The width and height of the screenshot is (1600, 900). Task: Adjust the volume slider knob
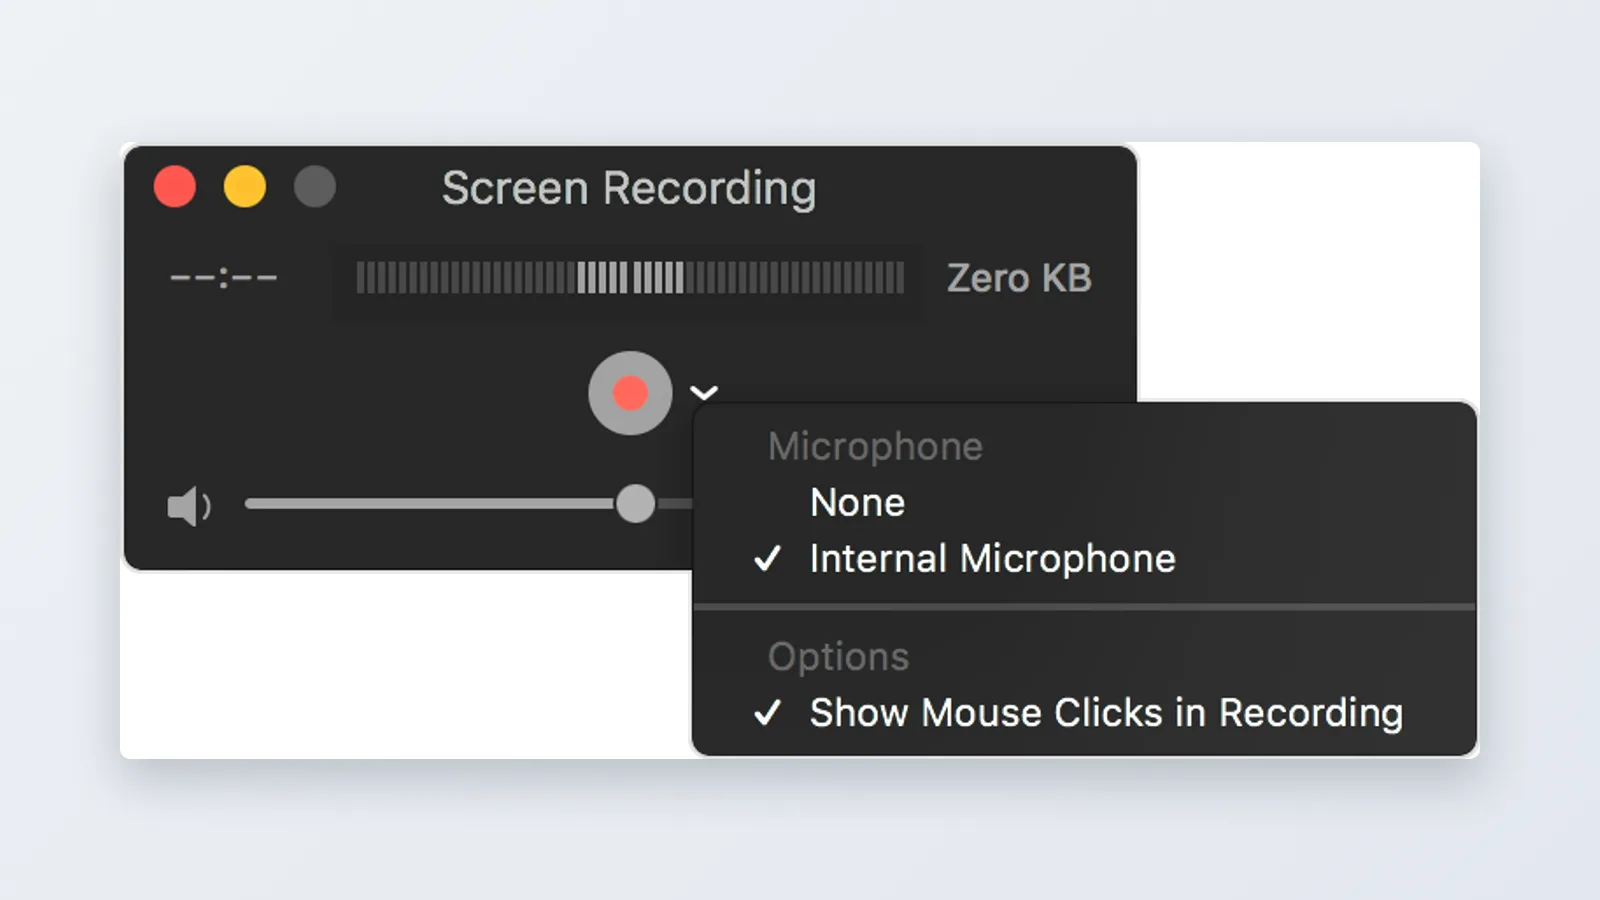click(x=635, y=504)
